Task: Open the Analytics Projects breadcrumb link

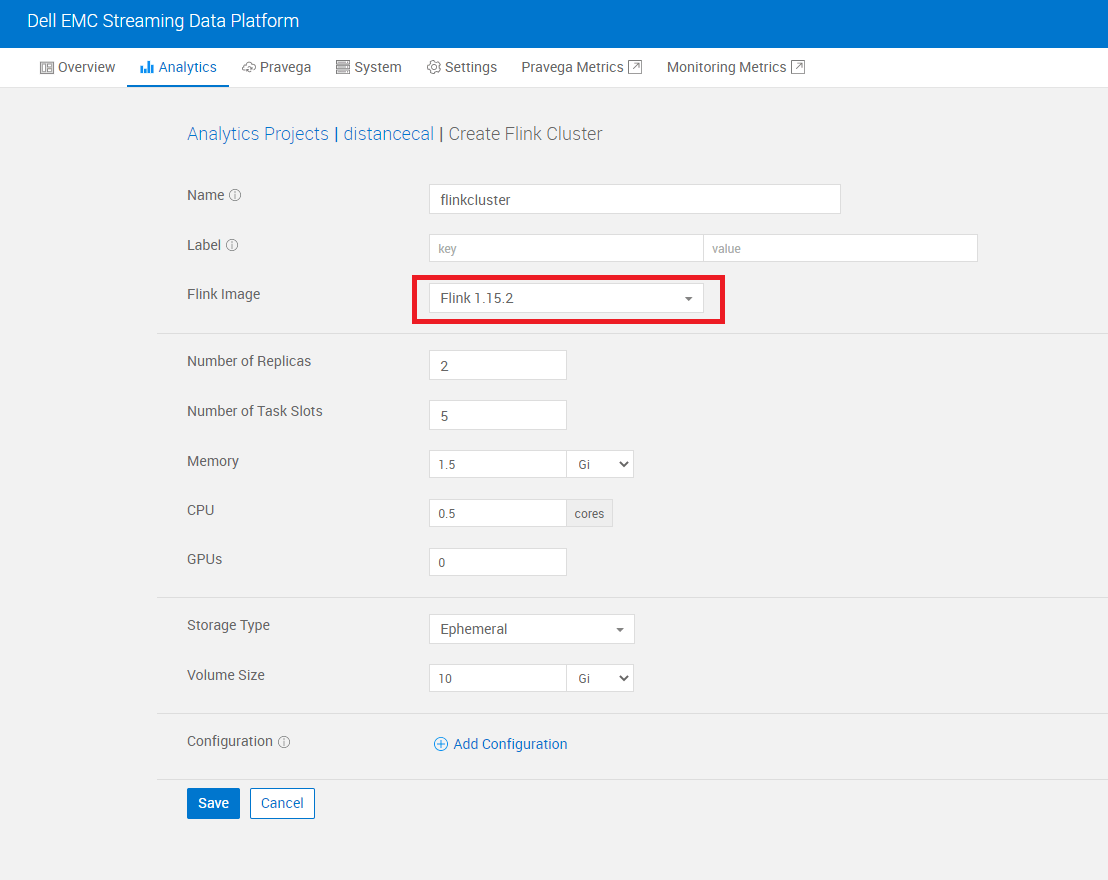Action: pos(257,133)
